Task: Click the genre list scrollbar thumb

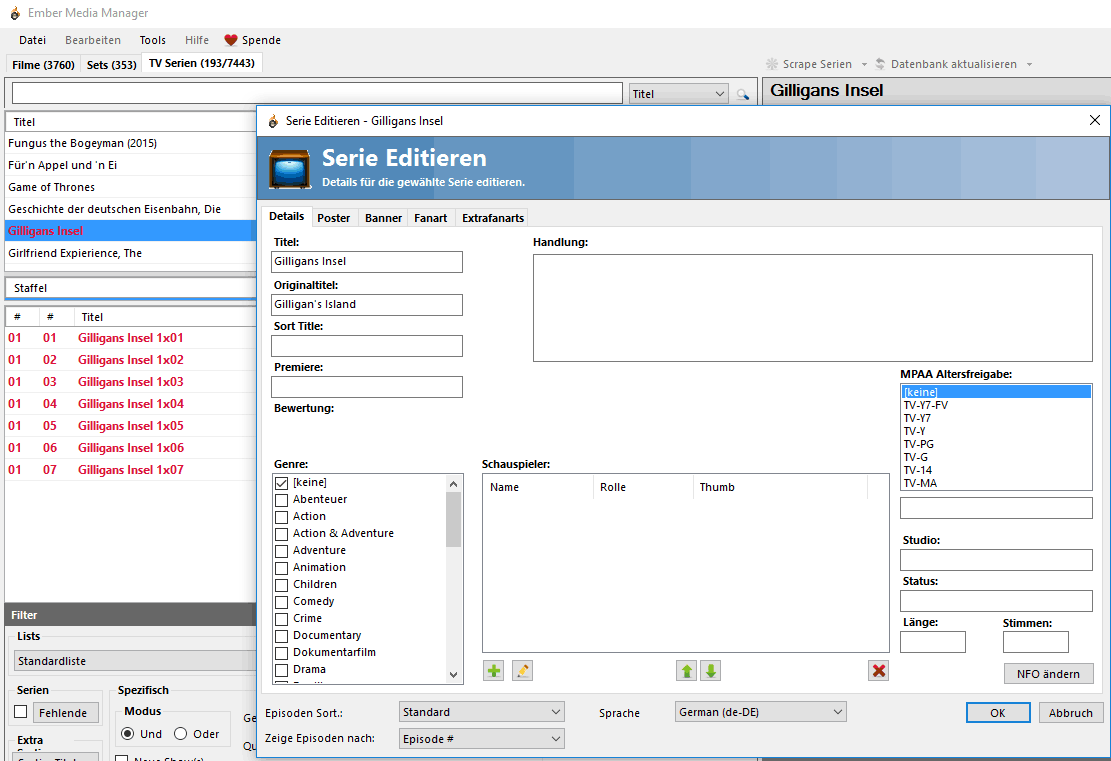Action: tap(453, 519)
